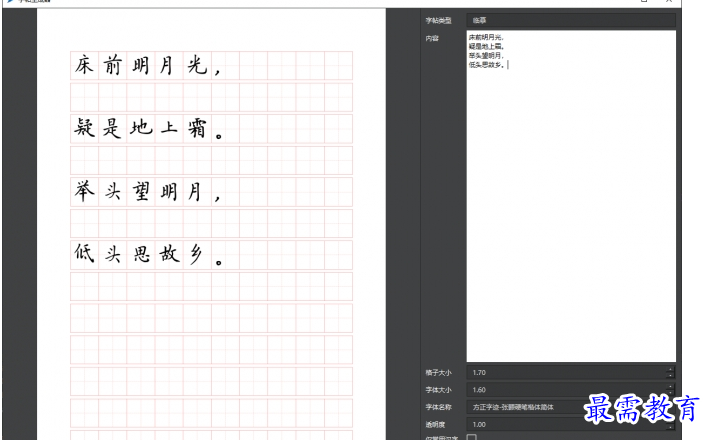Click the preview character 望 in the grid
The width and height of the screenshot is (708, 440).
[x=141, y=192]
